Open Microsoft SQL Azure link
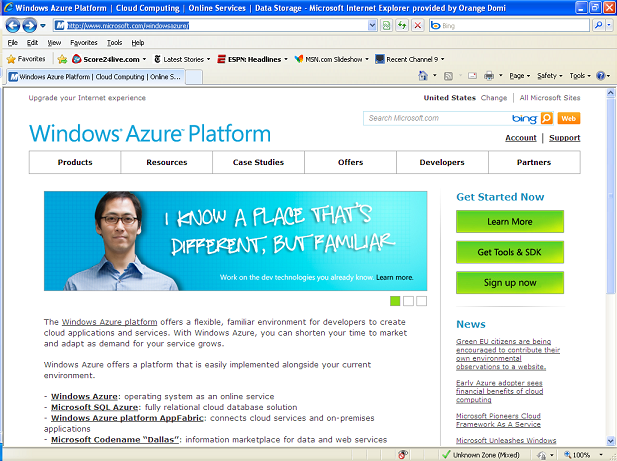Viewport: 617px width, 461px height. (x=95, y=407)
